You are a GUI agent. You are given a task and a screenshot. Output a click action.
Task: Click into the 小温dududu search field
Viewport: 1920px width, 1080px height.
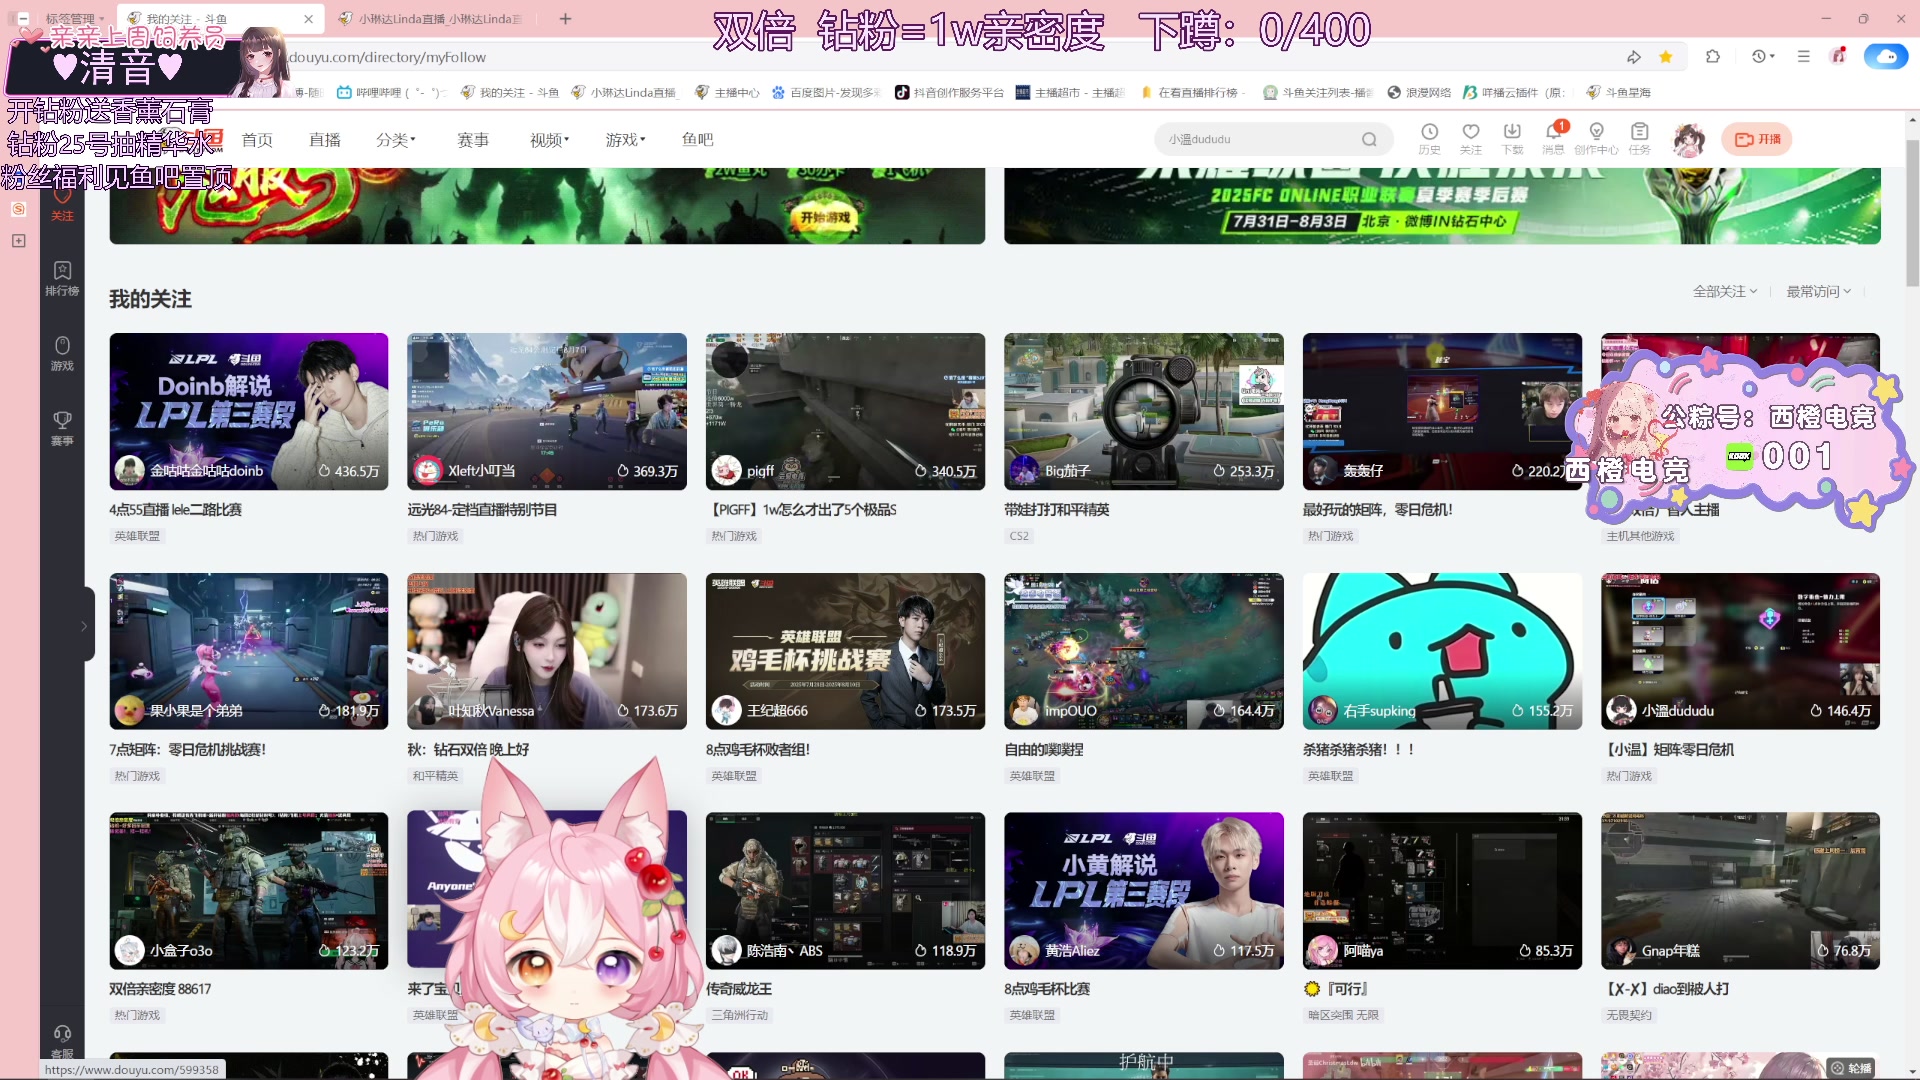point(1255,139)
